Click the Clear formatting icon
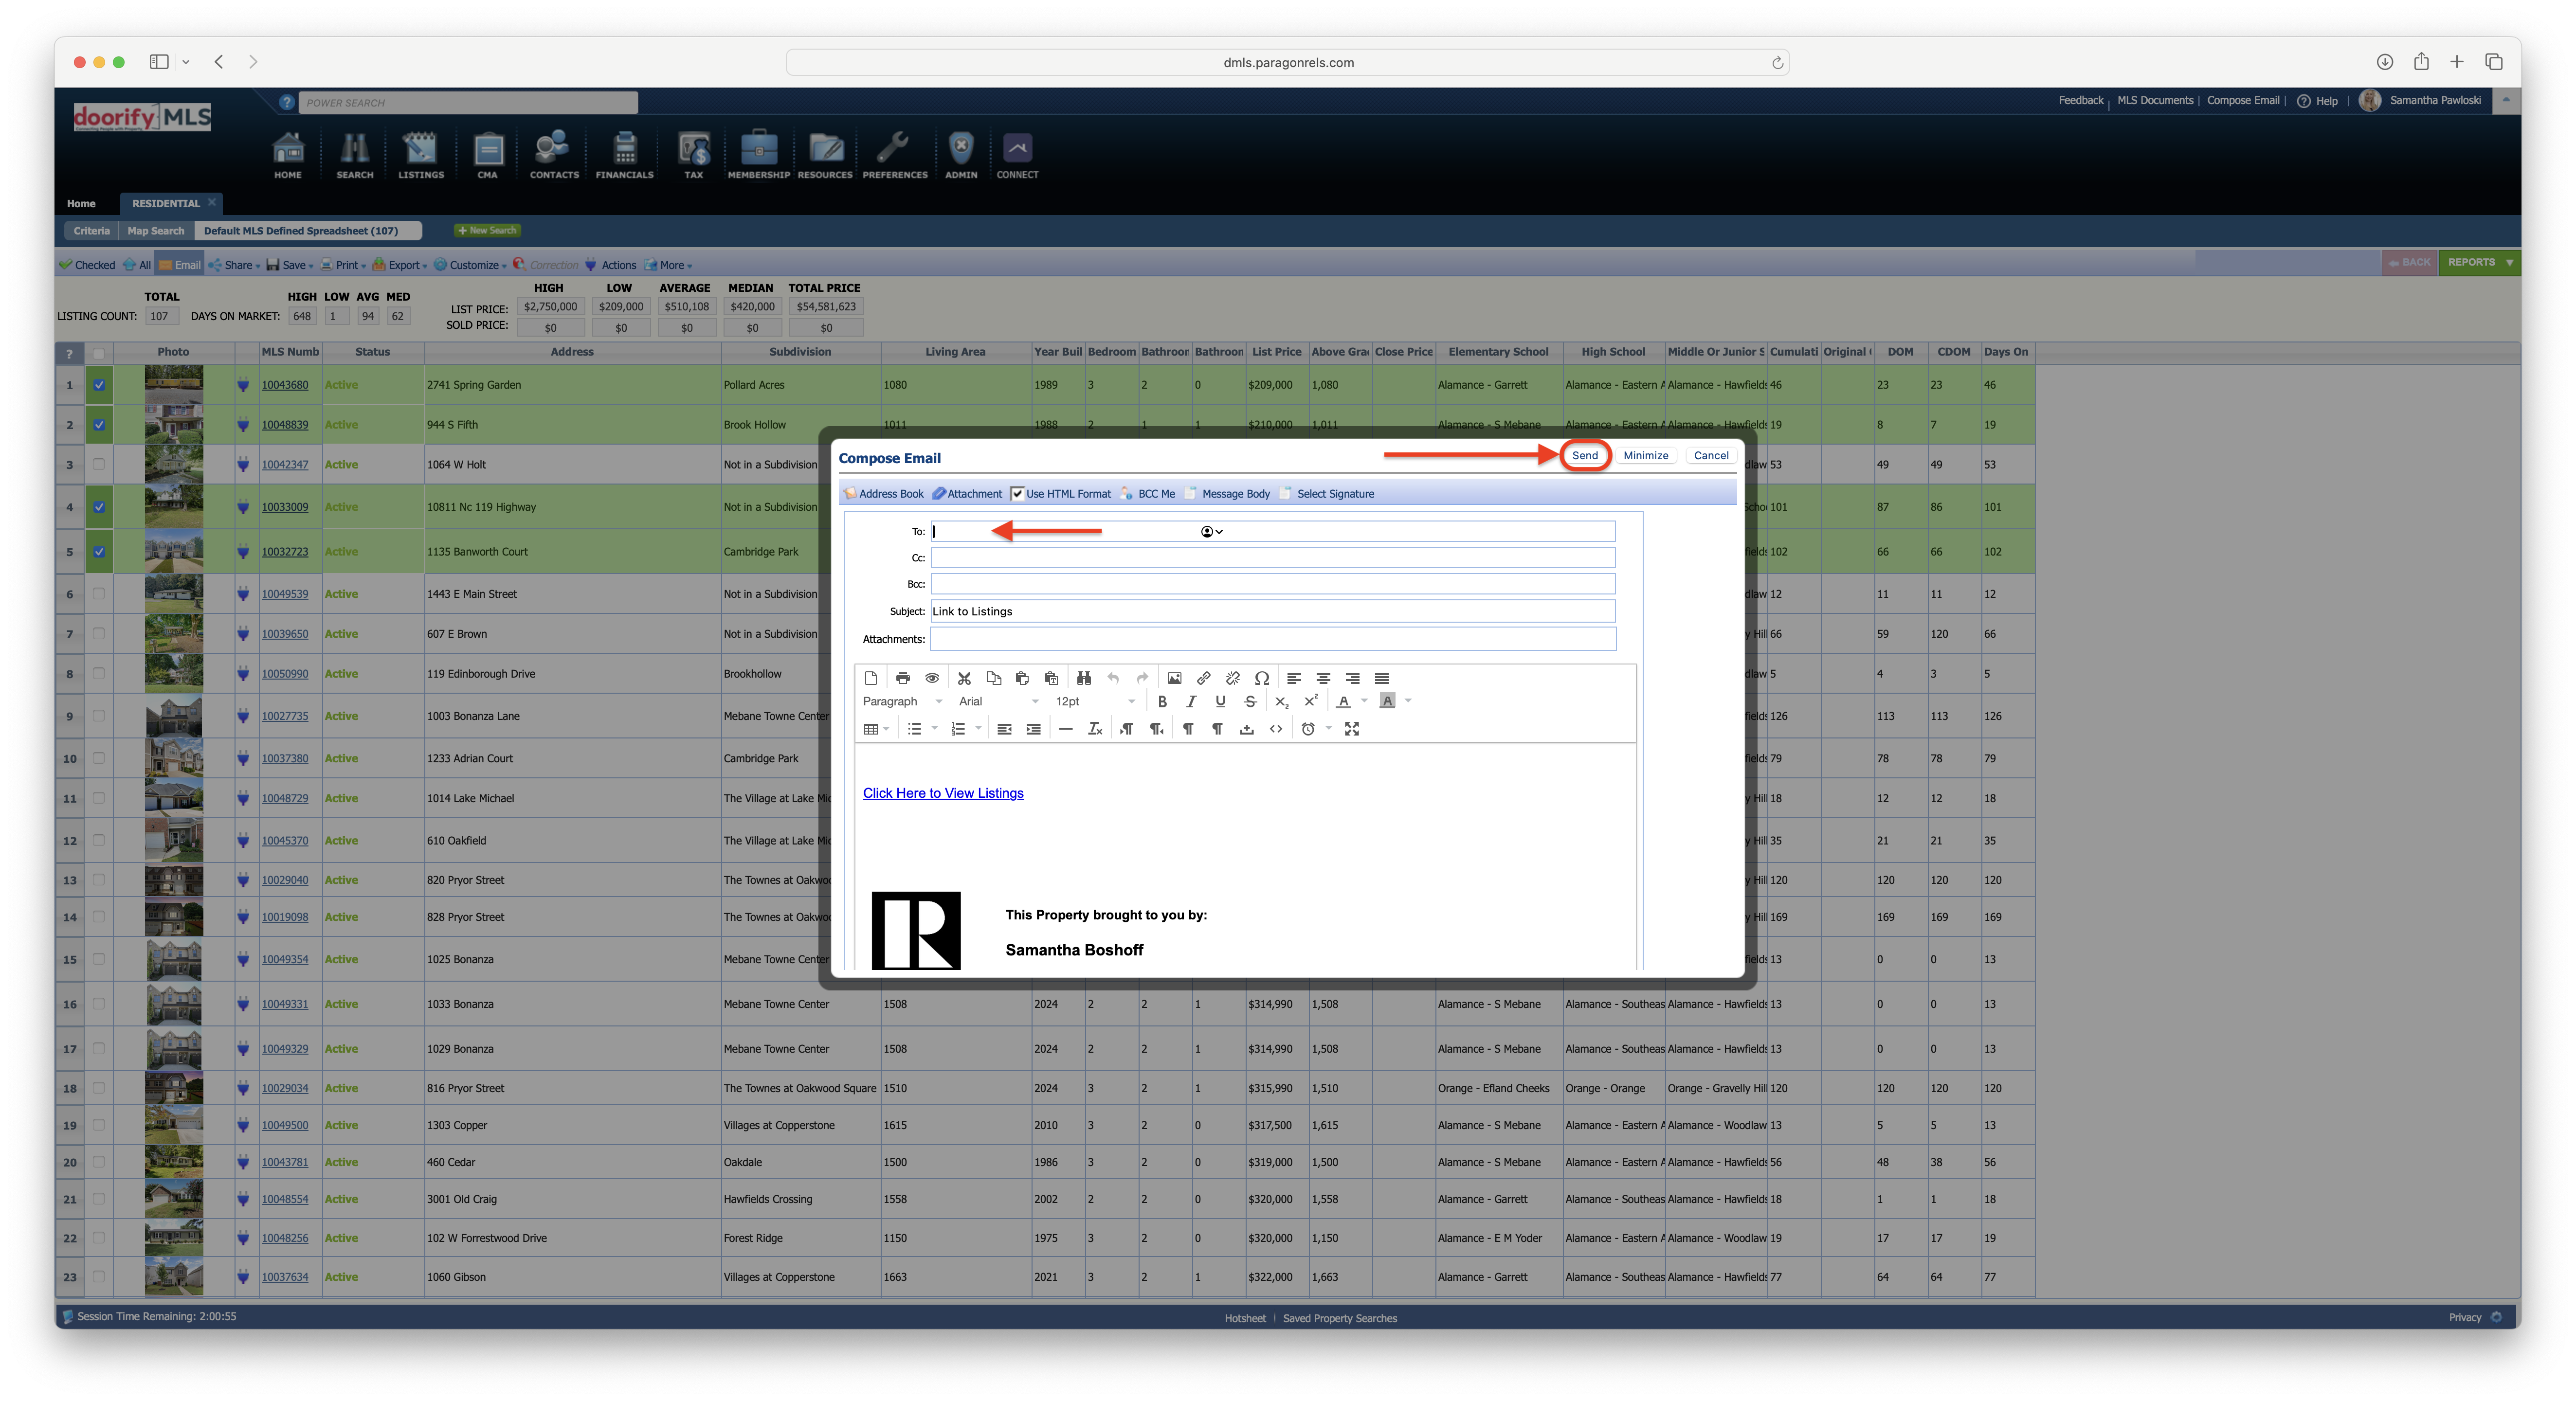The image size is (2576, 1401). click(1095, 729)
